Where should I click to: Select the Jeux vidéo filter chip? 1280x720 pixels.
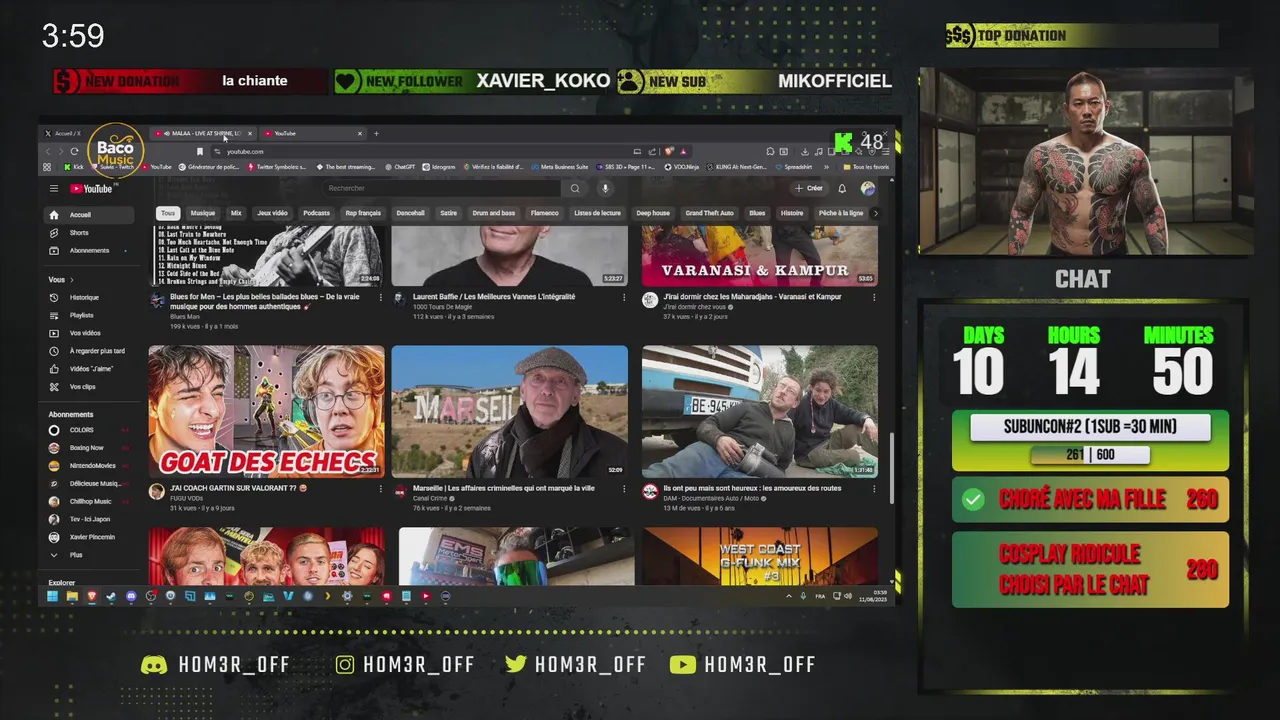click(x=272, y=213)
